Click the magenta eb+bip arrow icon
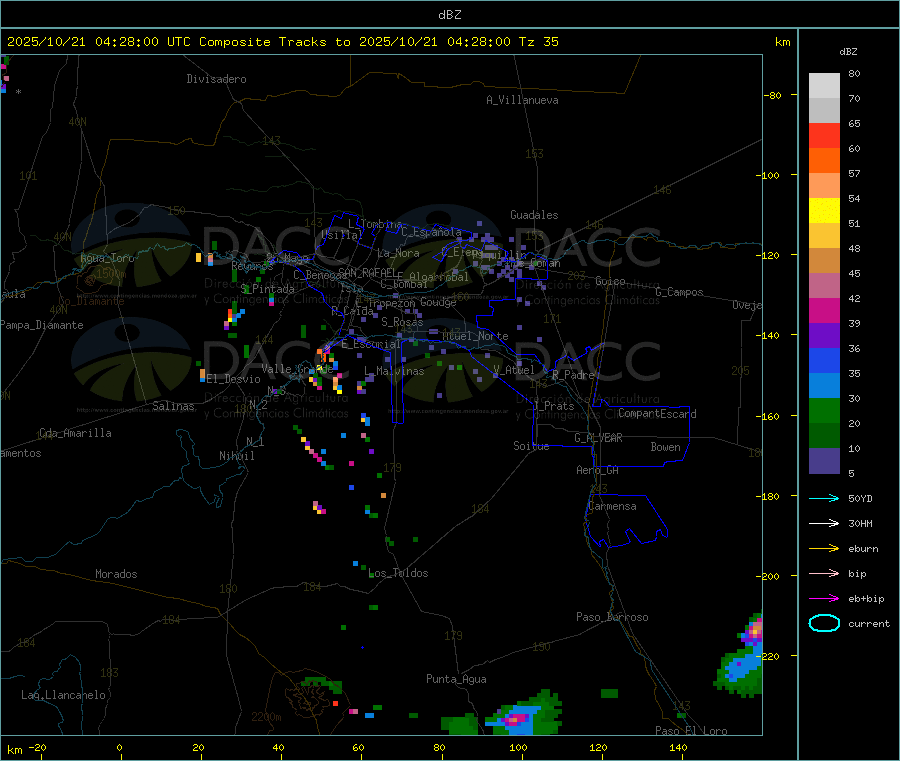Viewport: 900px width, 761px height. pos(824,599)
